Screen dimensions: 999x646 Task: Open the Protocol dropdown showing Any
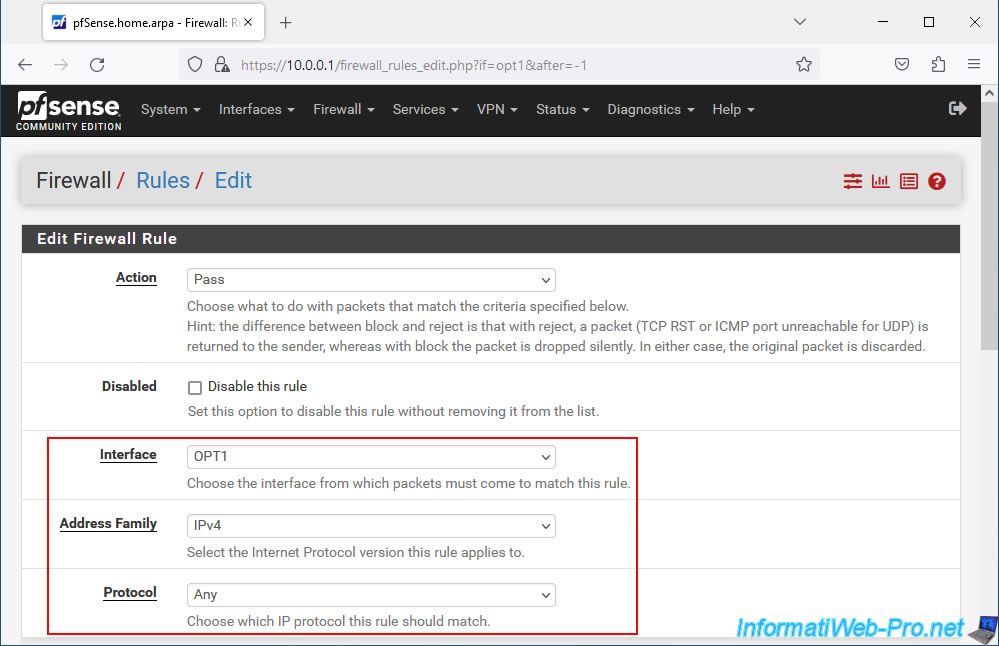point(371,594)
